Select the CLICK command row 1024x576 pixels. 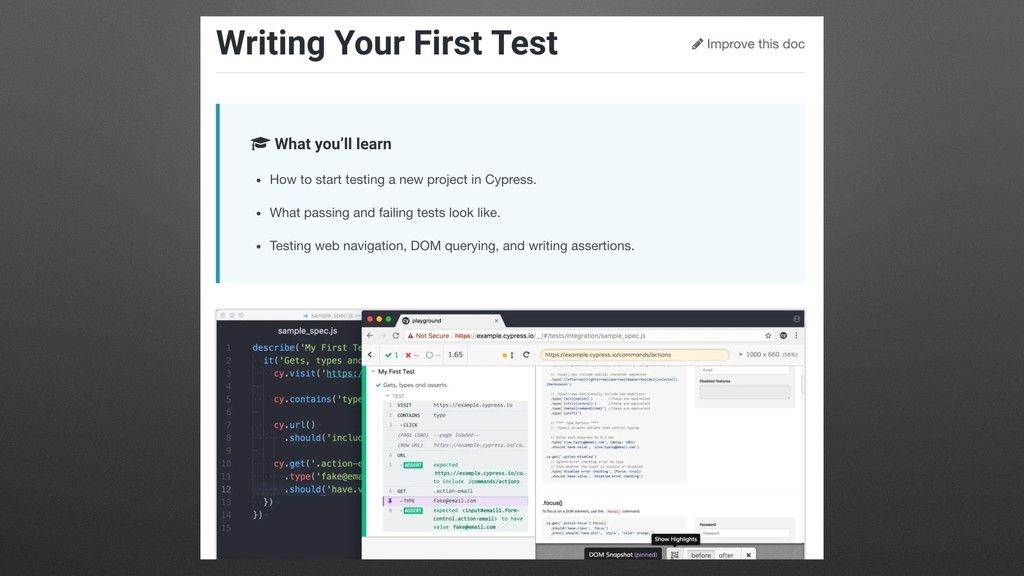pyautogui.click(x=455, y=425)
